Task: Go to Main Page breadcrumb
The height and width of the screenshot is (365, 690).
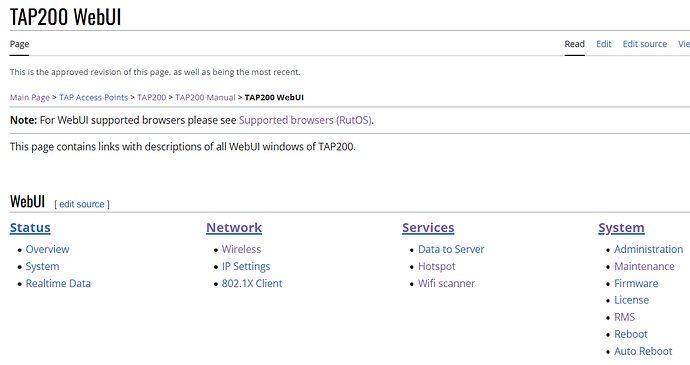Action: (30, 97)
